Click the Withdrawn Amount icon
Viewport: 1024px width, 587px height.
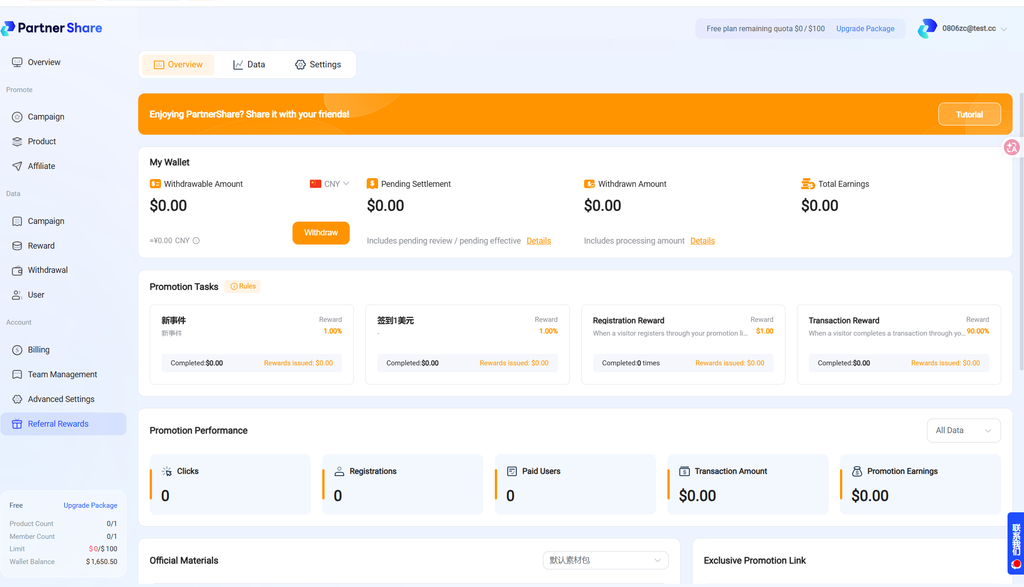(x=589, y=184)
